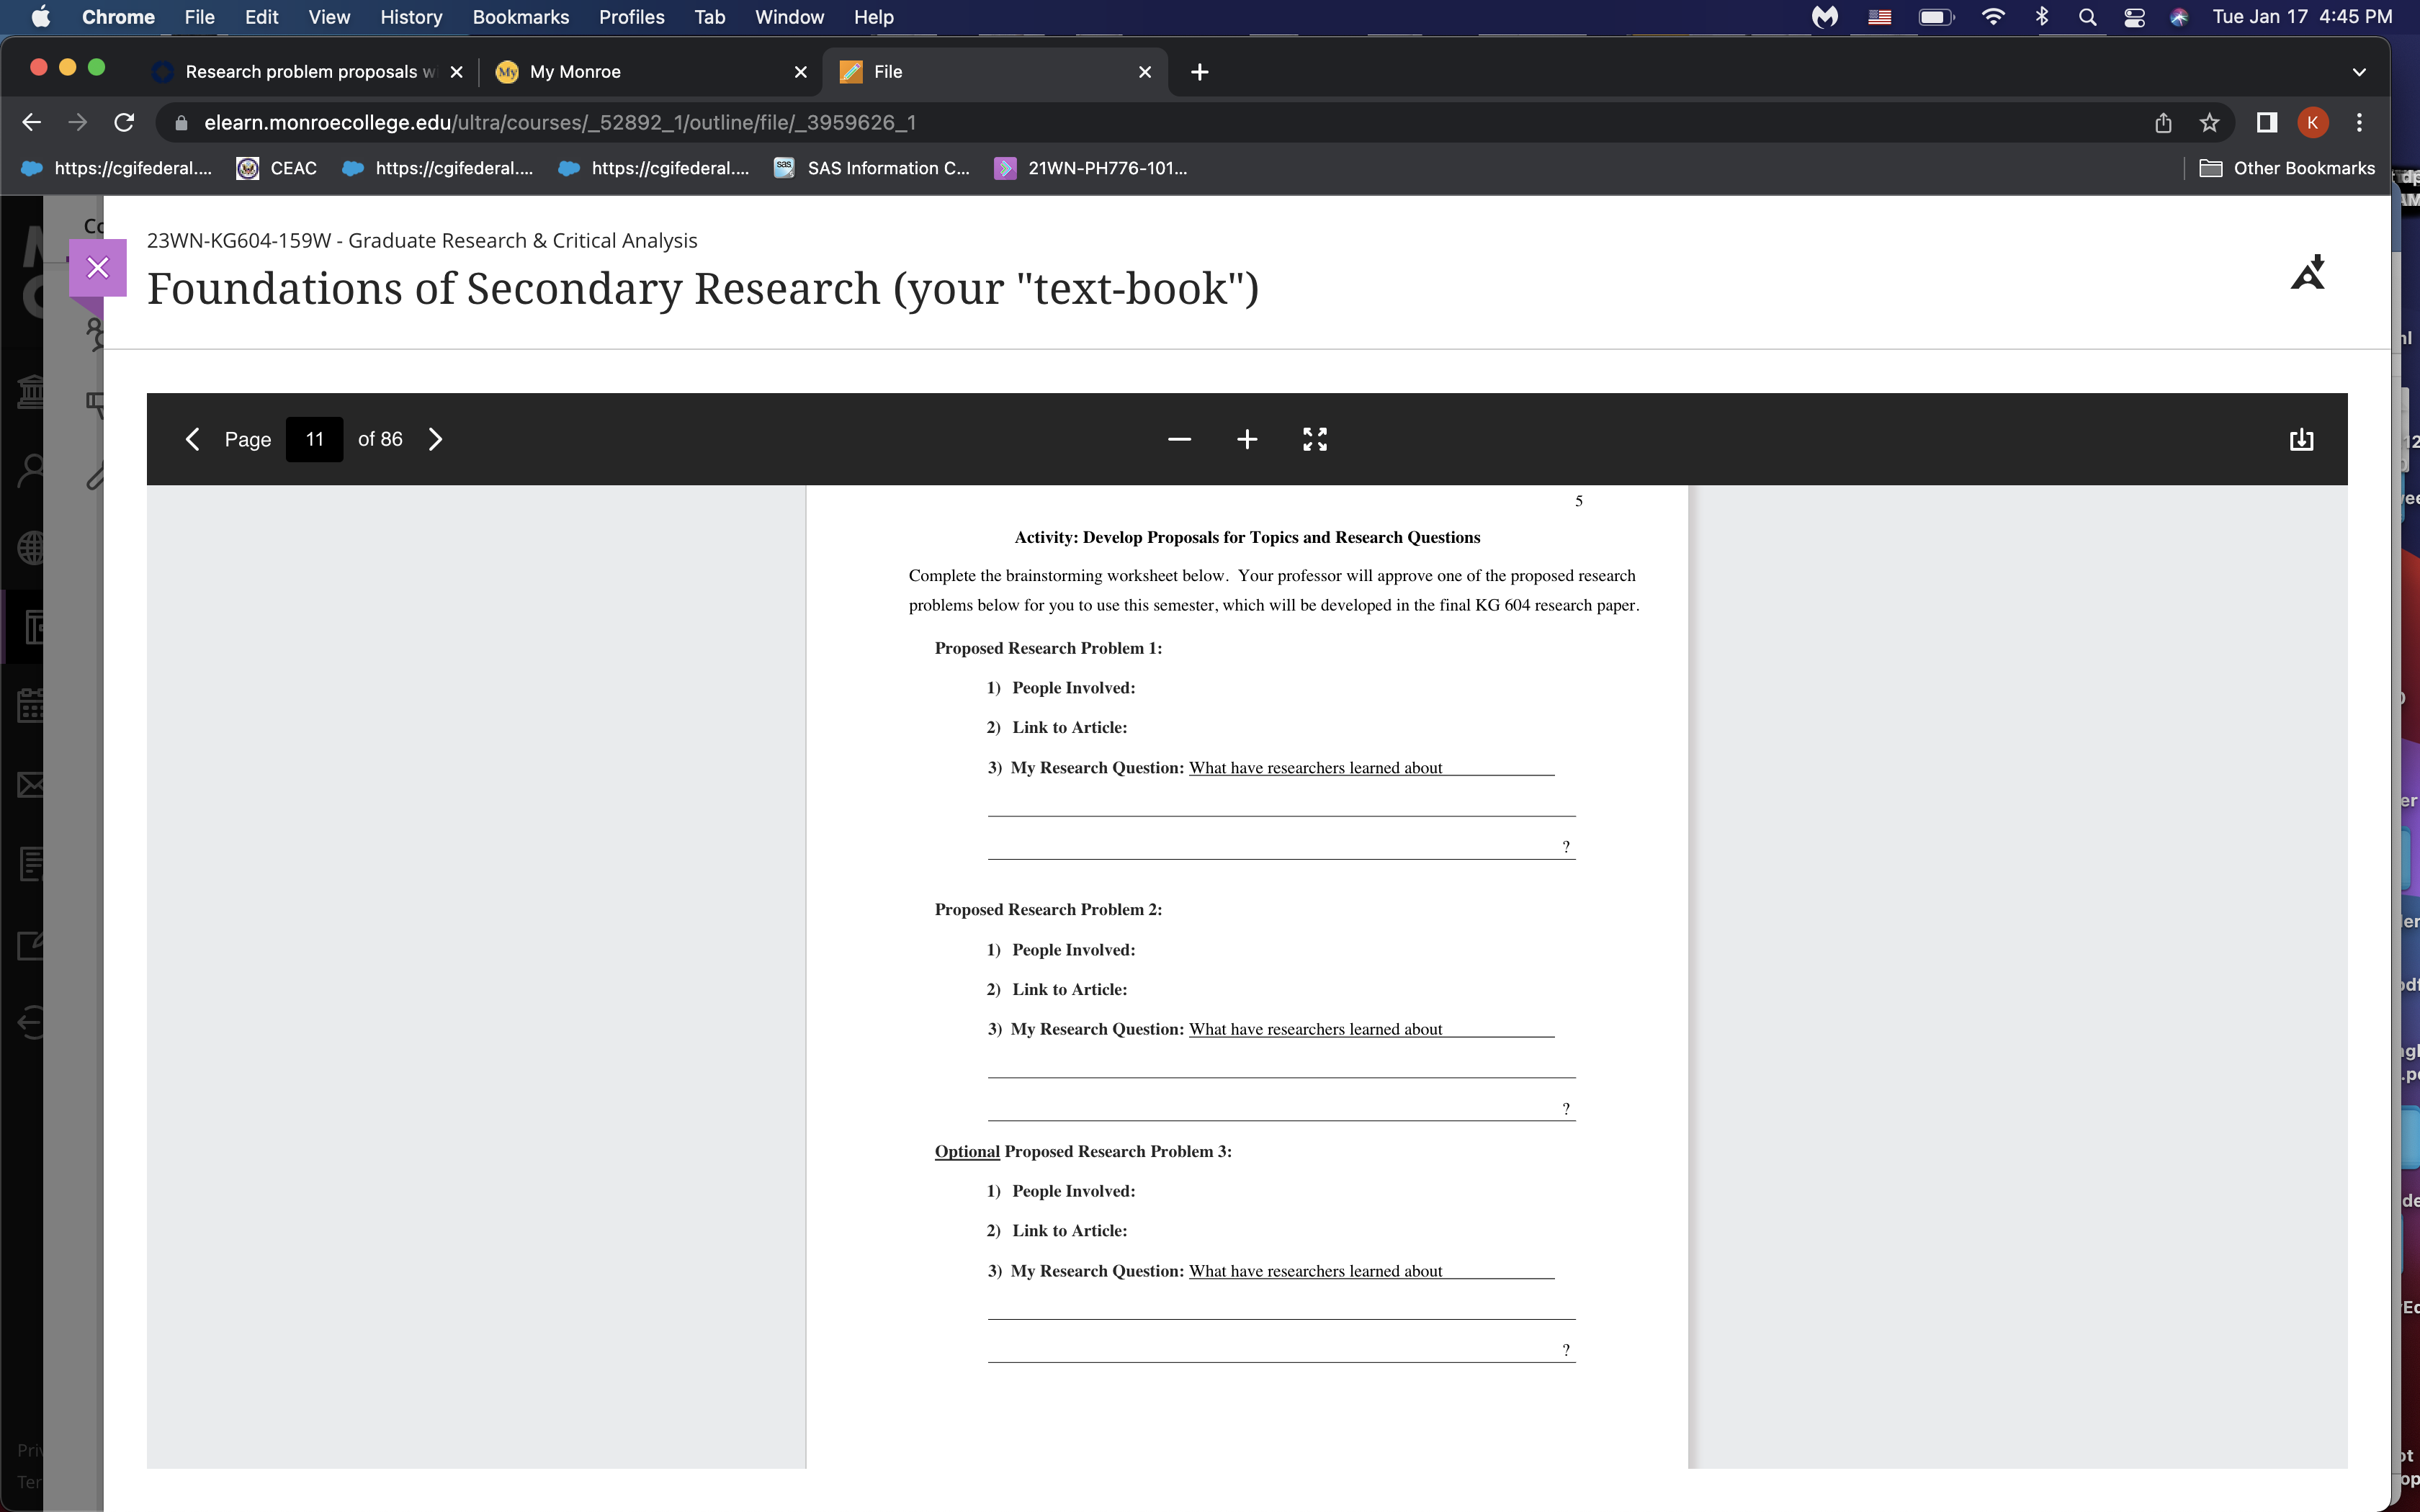Go to previous PDF page arrow

click(193, 439)
